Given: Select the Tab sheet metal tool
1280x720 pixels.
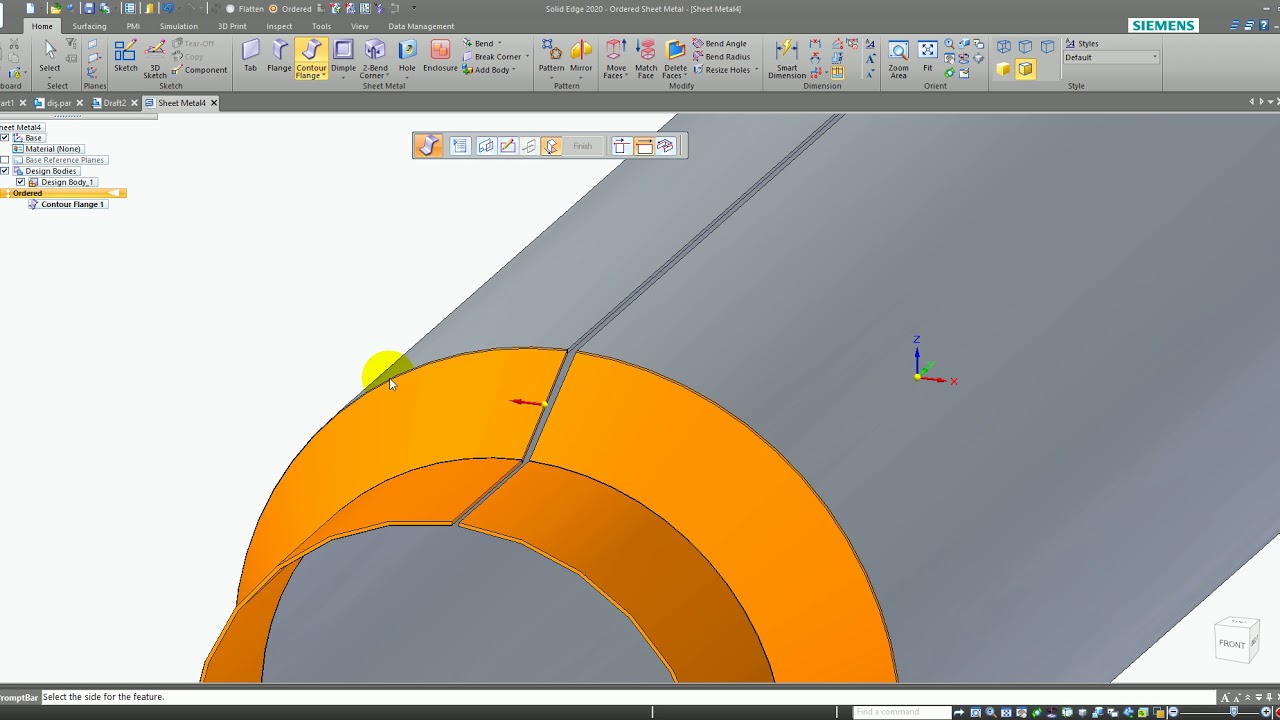Looking at the screenshot, I should [x=250, y=56].
